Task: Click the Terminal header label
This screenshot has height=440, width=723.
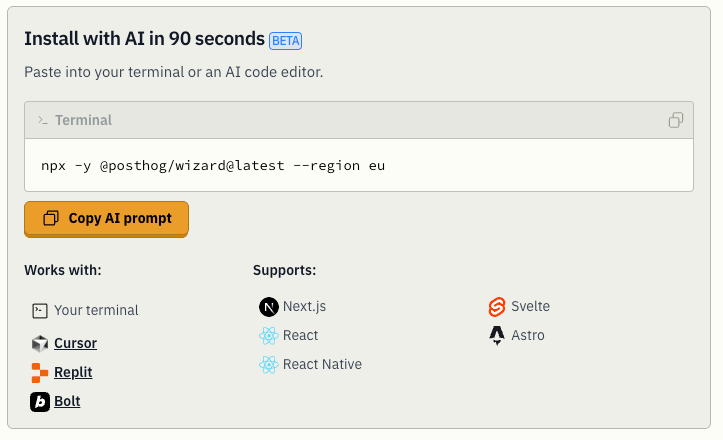Action: (83, 120)
